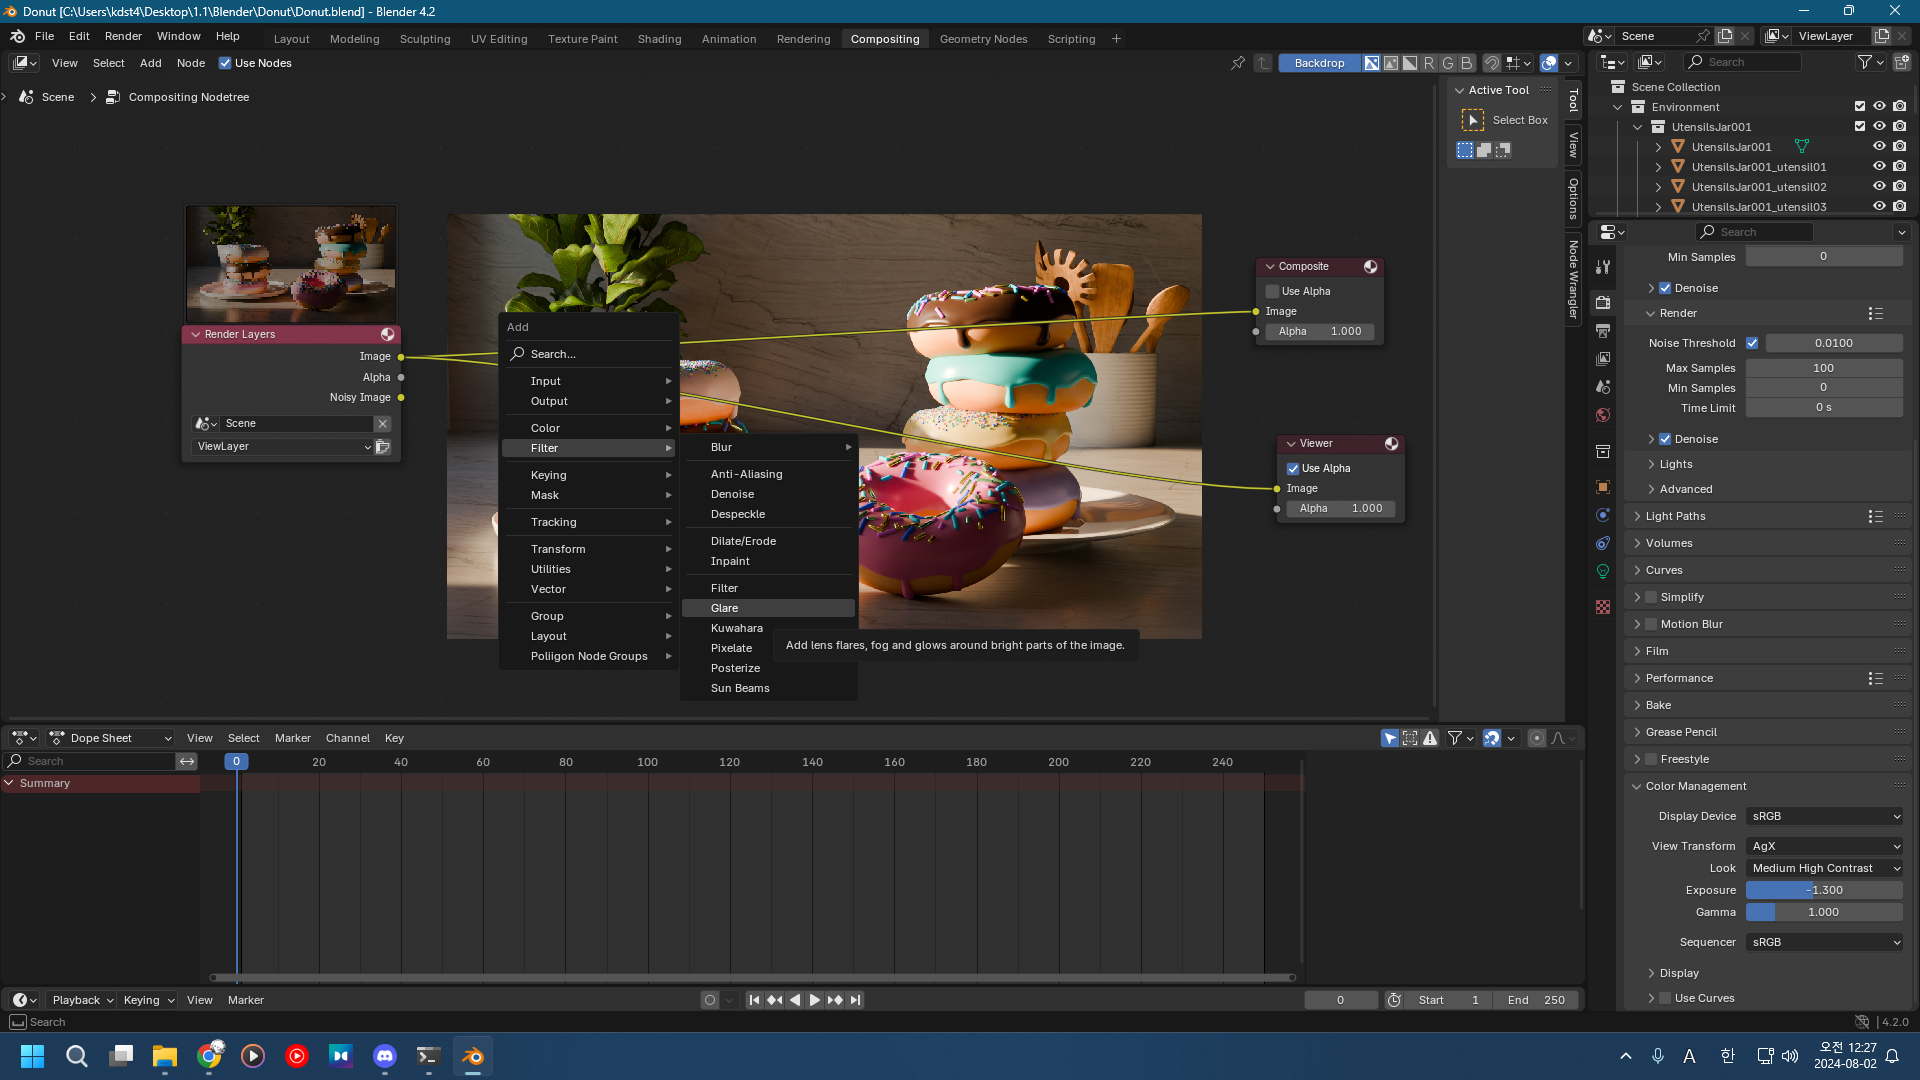Open the Texture properties checkerboard icon

coord(1603,607)
